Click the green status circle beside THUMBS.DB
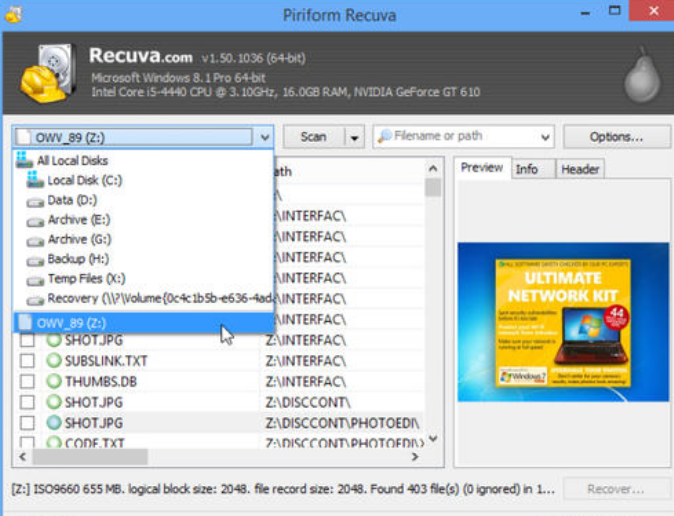 click(x=54, y=381)
